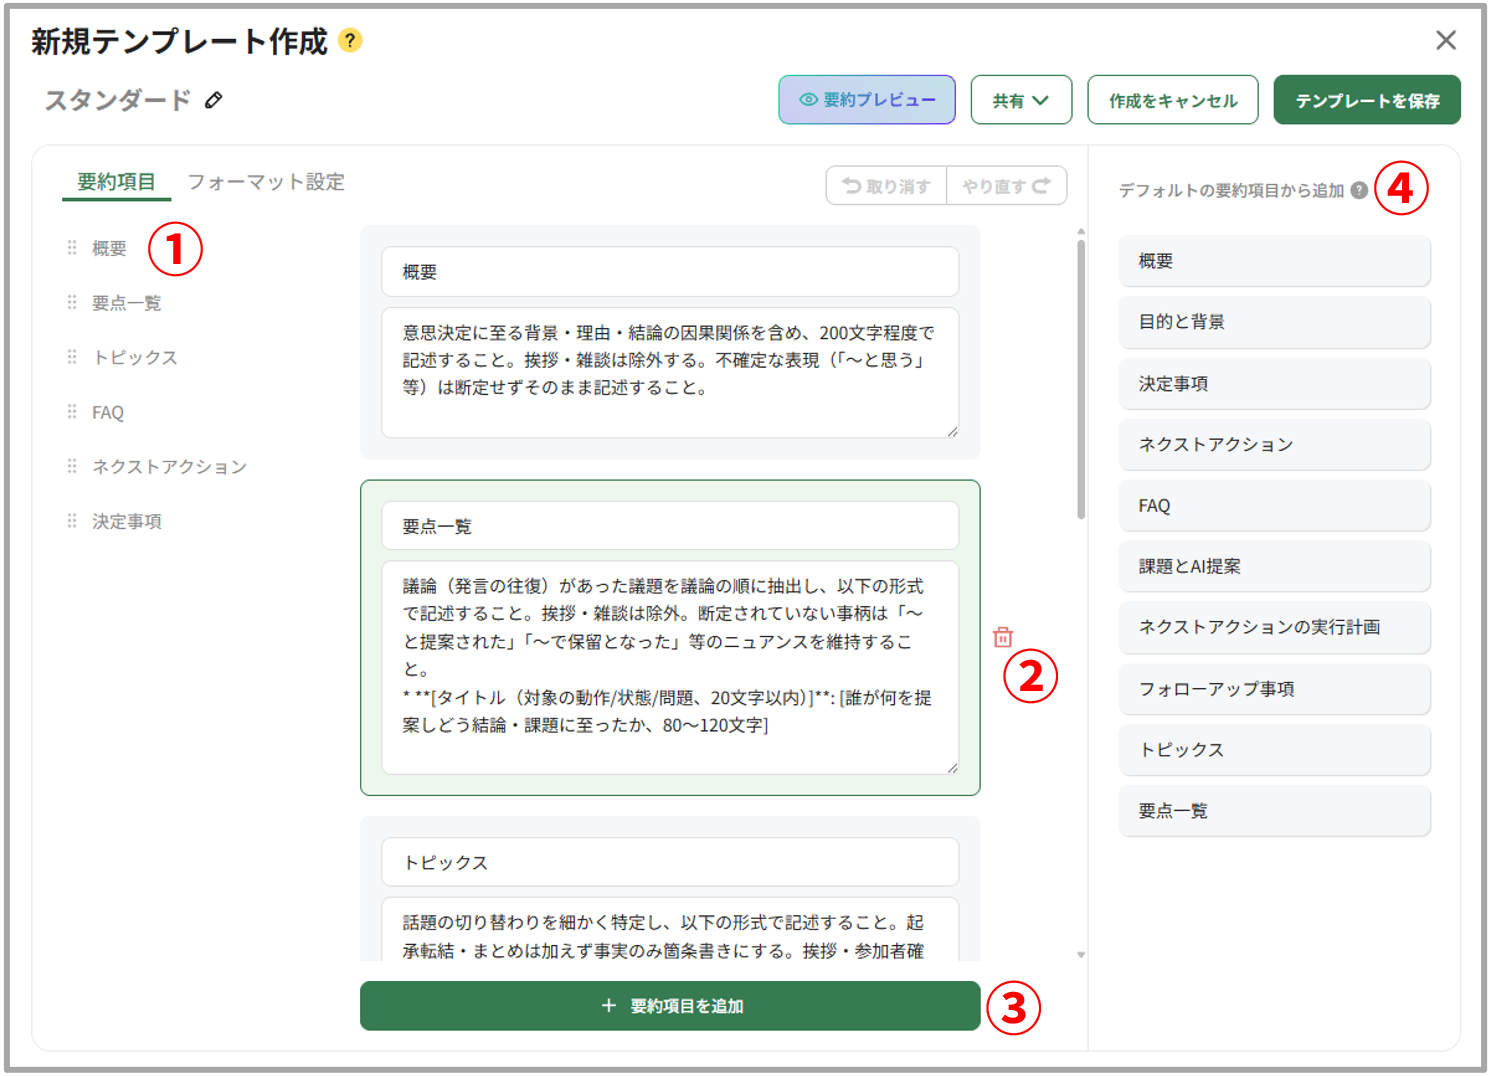This screenshot has height=1076, width=1489.
Task: Click the yellow help icon beside 新規テンプレート作成
Action: click(x=350, y=41)
